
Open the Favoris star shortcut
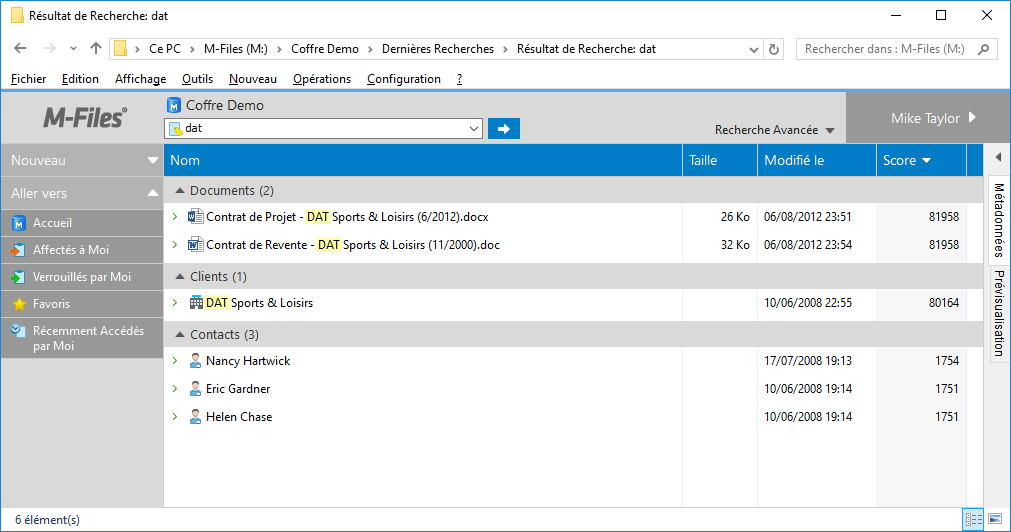point(19,304)
